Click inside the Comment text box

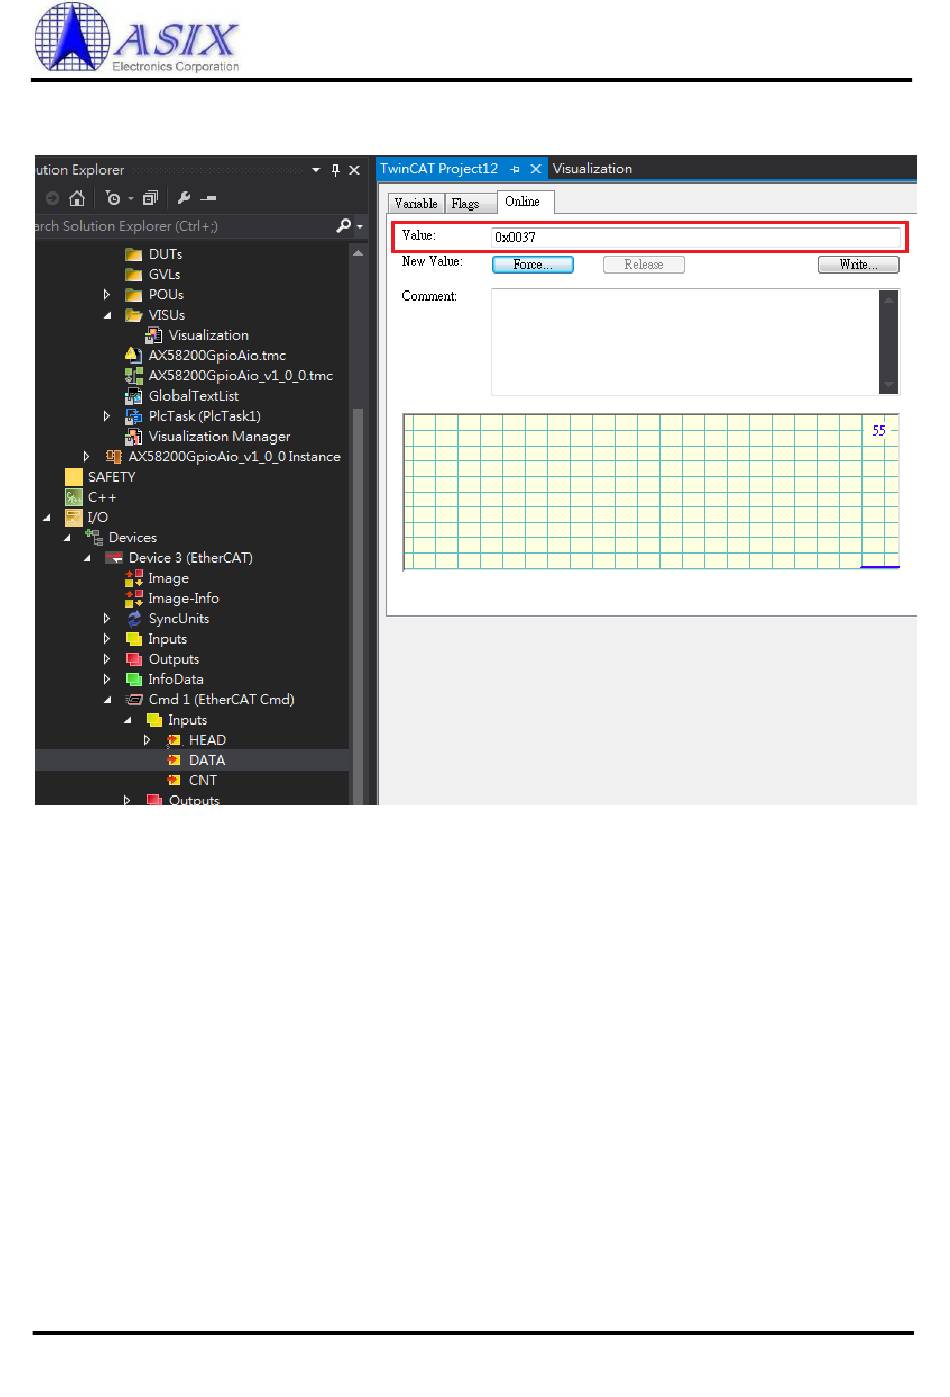685,342
